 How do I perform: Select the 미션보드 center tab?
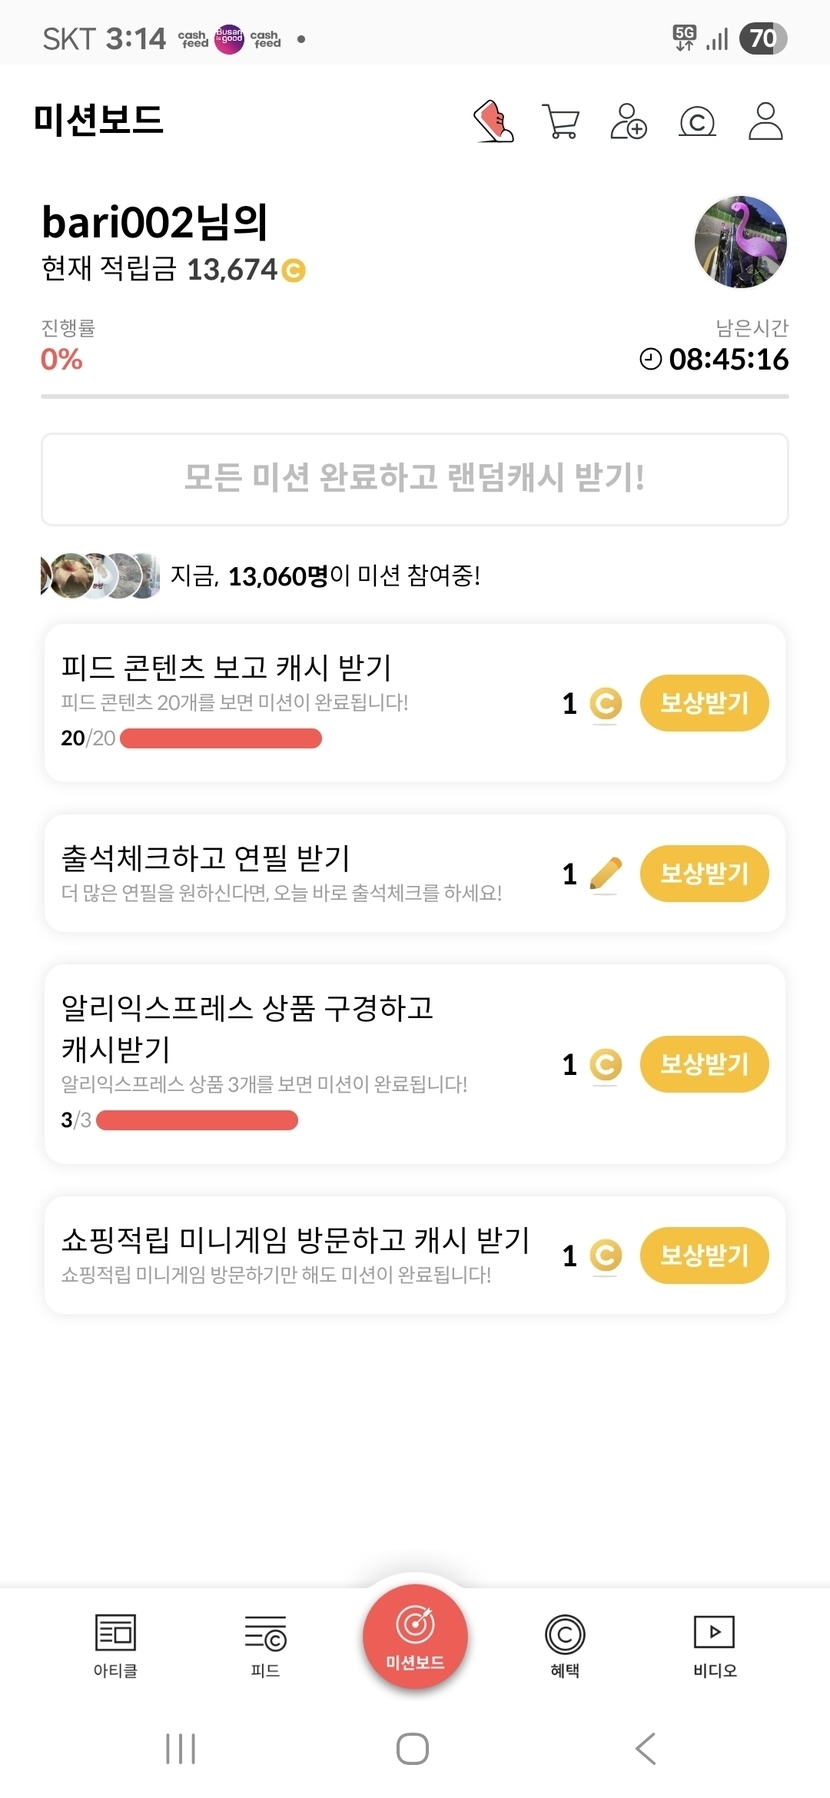(x=415, y=1637)
